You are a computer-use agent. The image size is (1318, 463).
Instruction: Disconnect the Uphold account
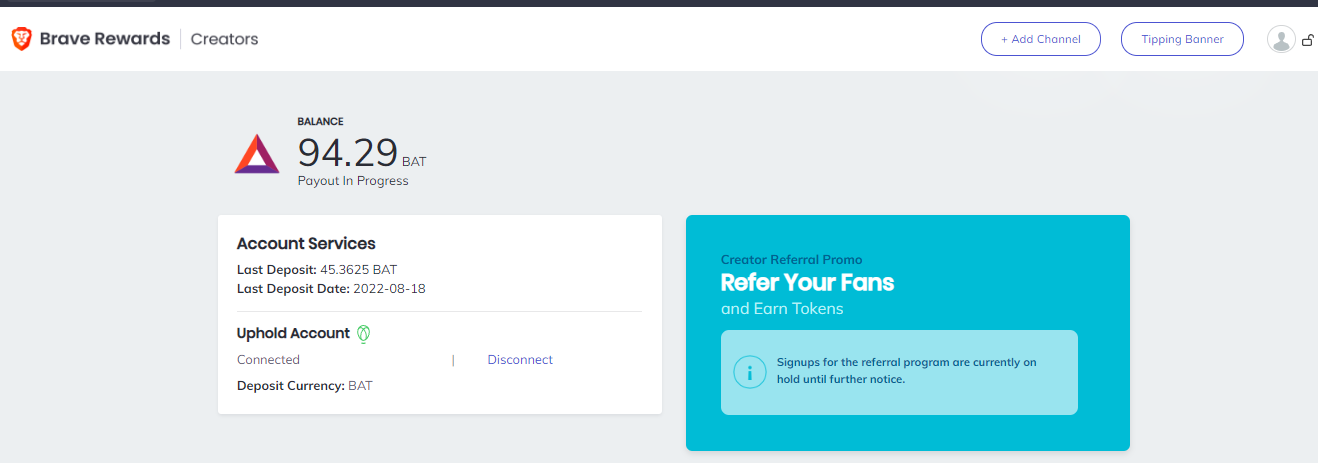pos(520,360)
